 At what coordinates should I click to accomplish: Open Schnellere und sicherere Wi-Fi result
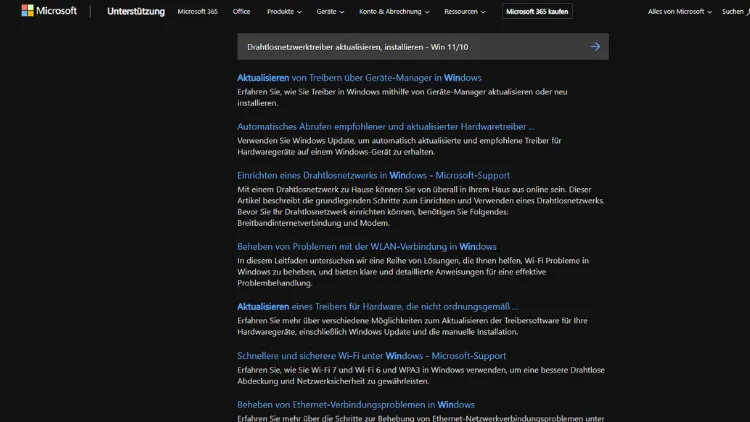(372, 355)
